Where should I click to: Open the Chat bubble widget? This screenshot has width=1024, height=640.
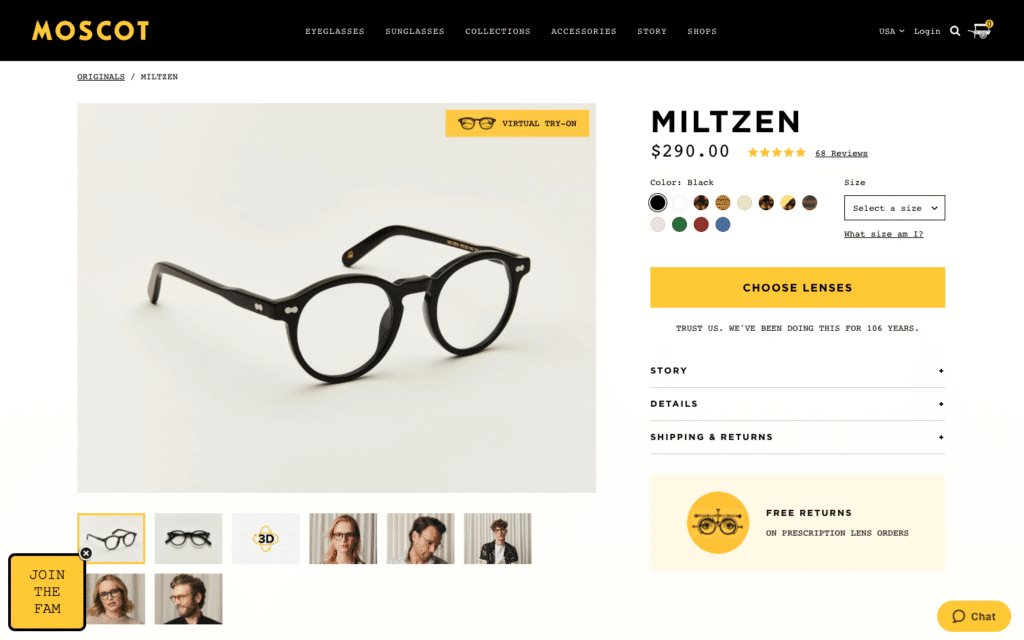coord(974,616)
